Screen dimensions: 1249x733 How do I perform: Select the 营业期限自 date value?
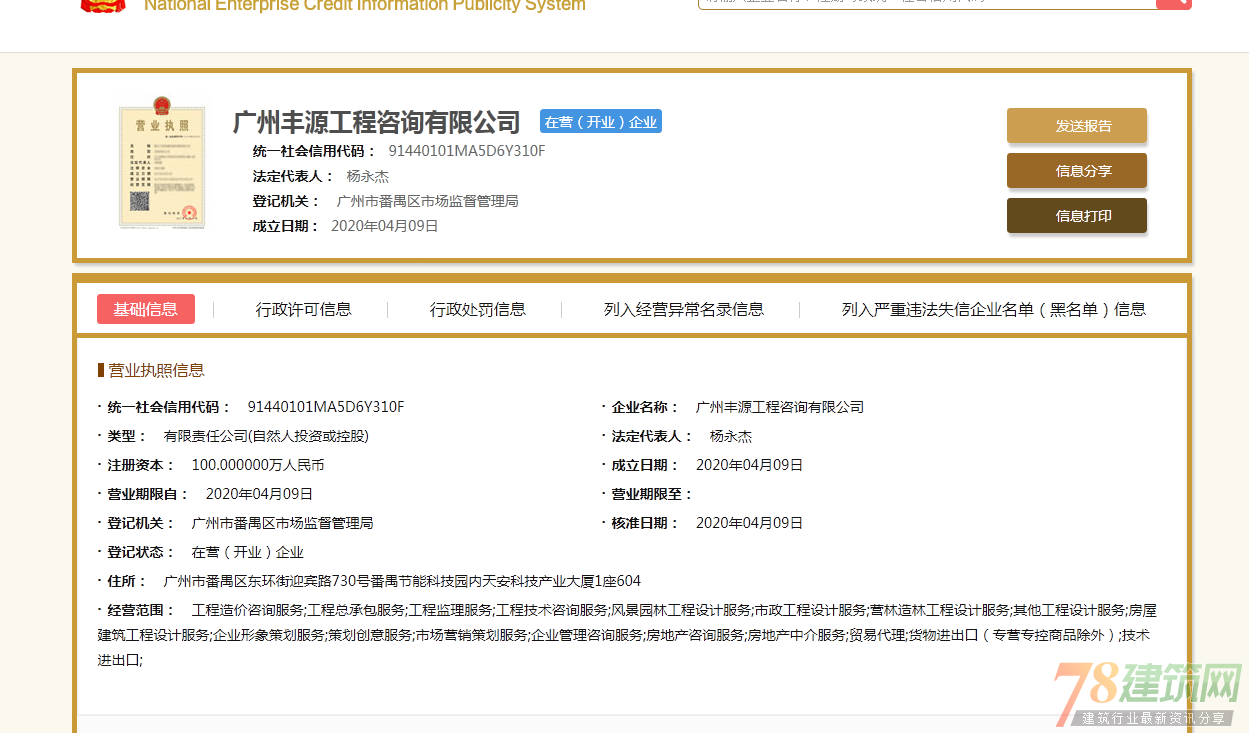[x=260, y=494]
